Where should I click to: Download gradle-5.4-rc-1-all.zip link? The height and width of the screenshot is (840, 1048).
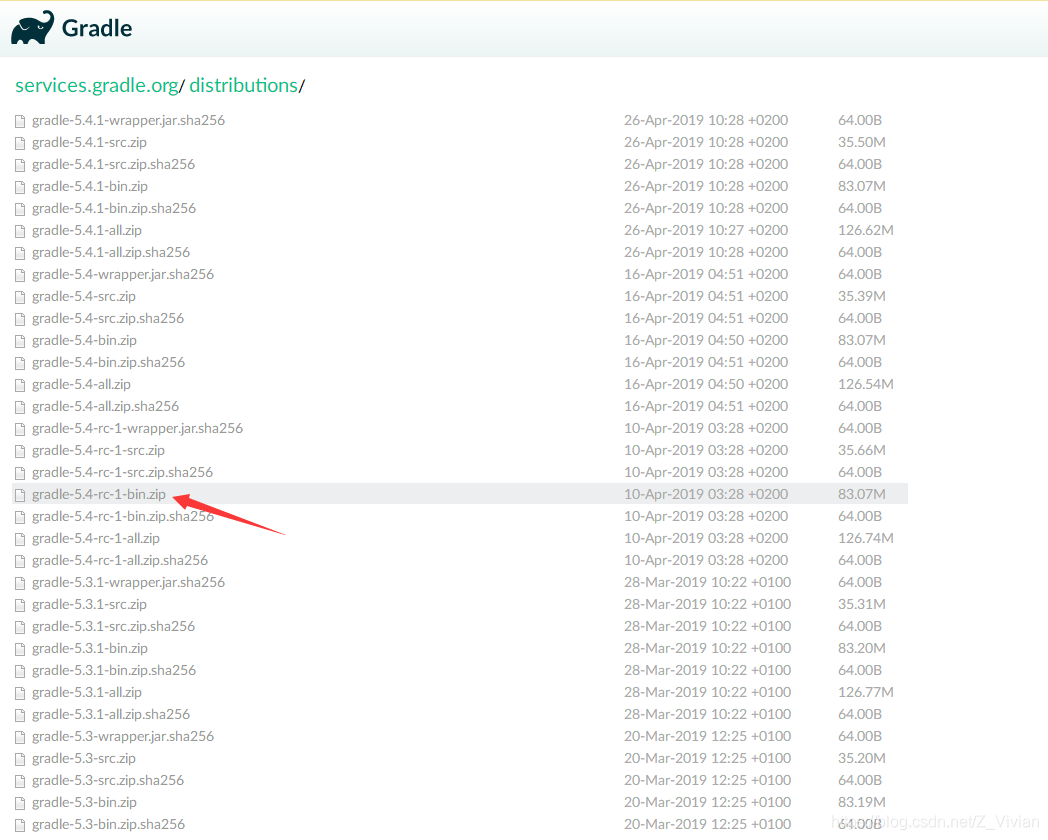(x=96, y=539)
